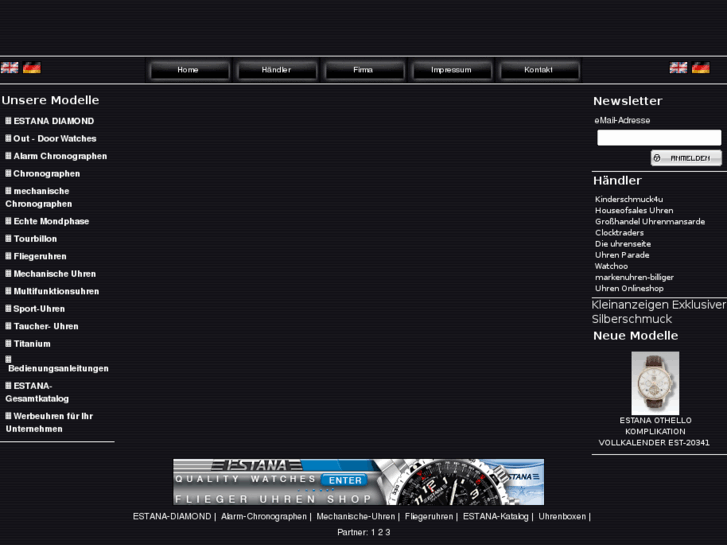Open markenuhren-billiger dealer link
This screenshot has width=727, height=545.
coord(634,277)
